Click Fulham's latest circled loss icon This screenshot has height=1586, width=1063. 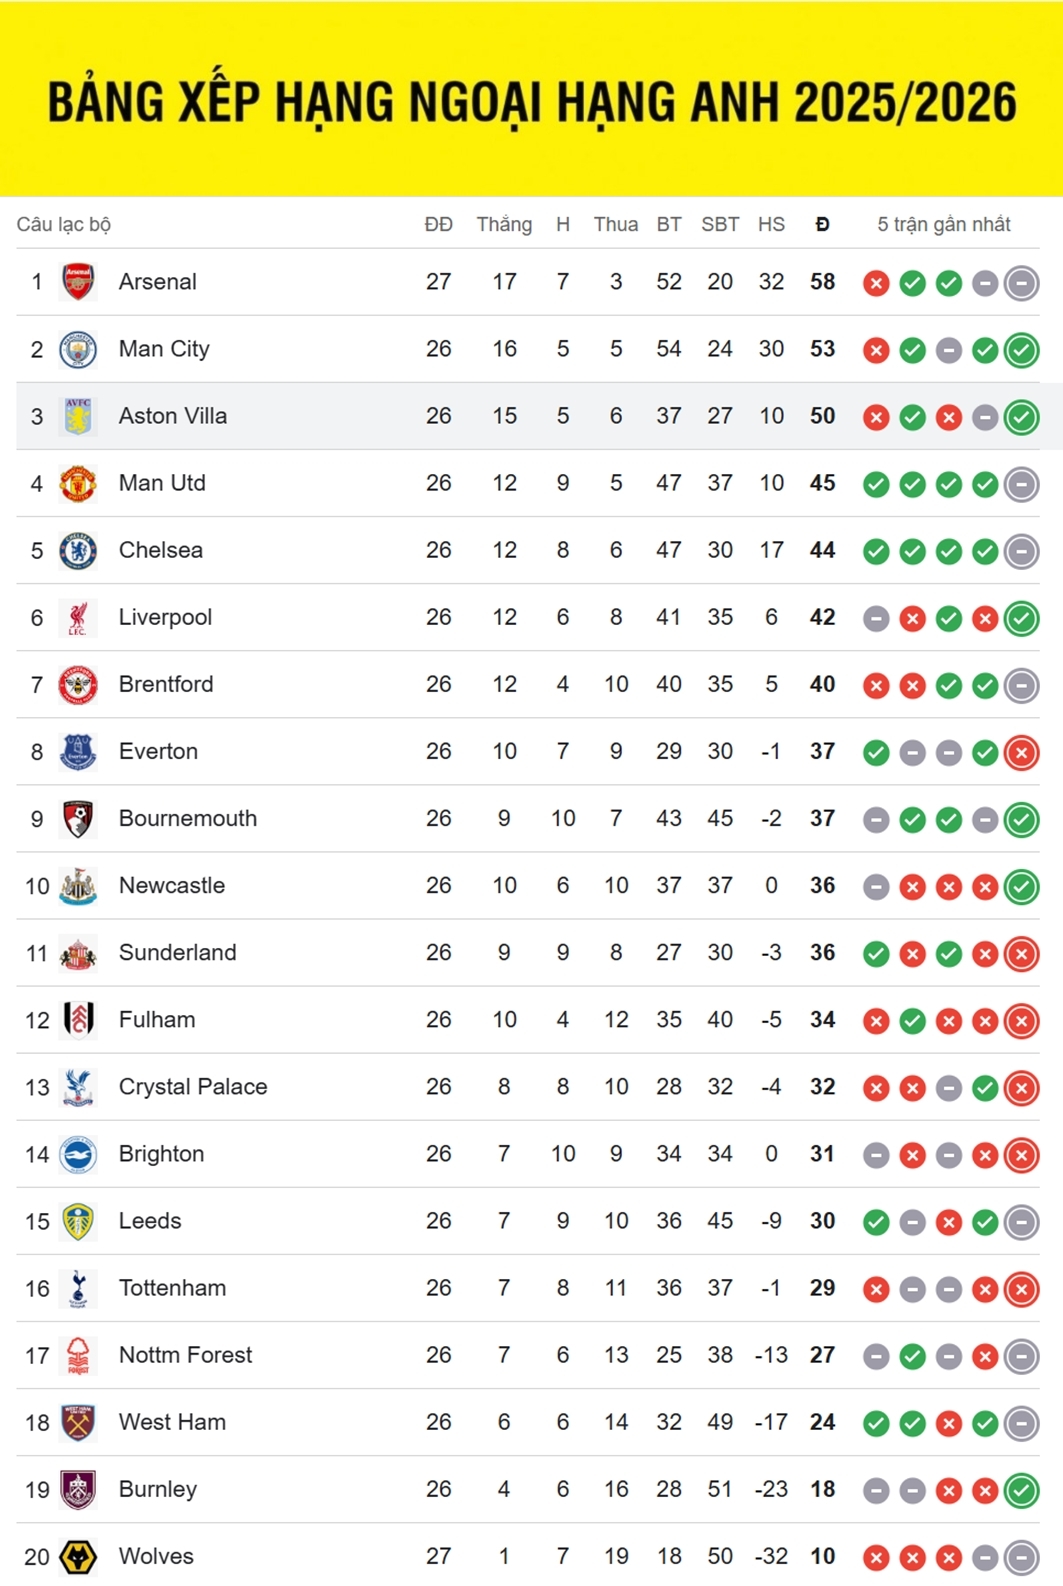(1021, 1021)
